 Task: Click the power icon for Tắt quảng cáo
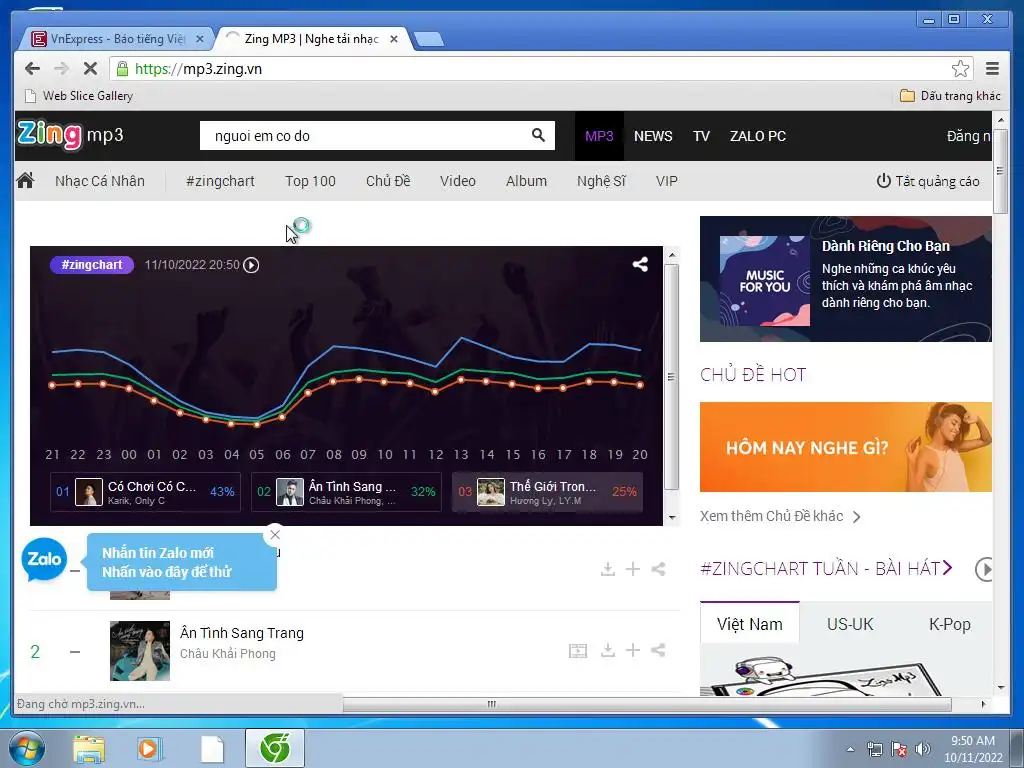(x=884, y=181)
